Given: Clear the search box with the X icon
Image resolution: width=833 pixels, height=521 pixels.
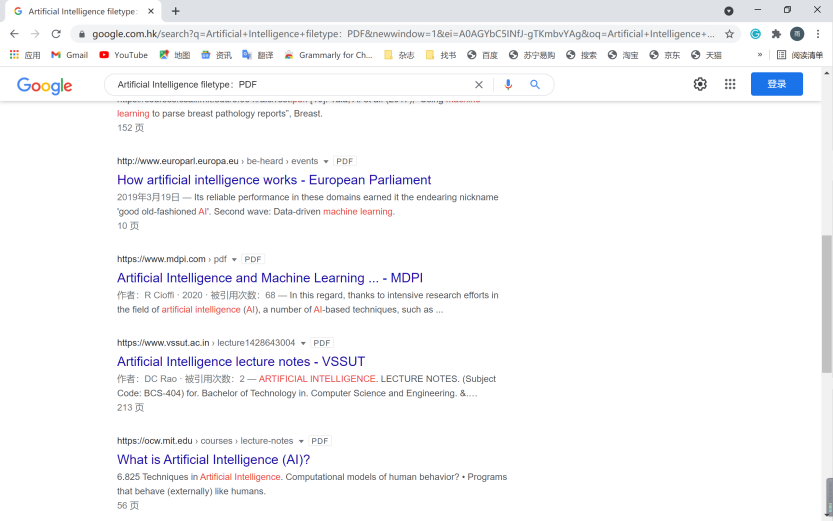Looking at the screenshot, I should pos(479,84).
